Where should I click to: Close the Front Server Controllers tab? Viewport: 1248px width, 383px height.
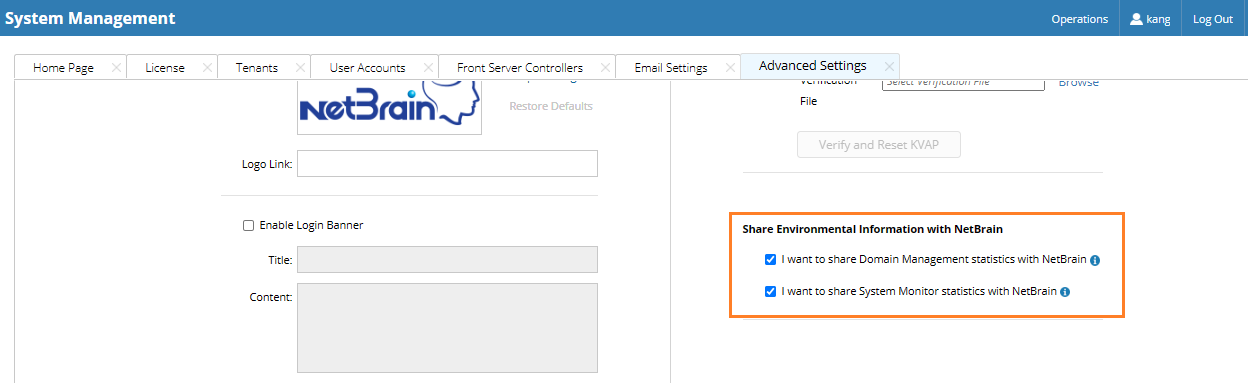(605, 68)
